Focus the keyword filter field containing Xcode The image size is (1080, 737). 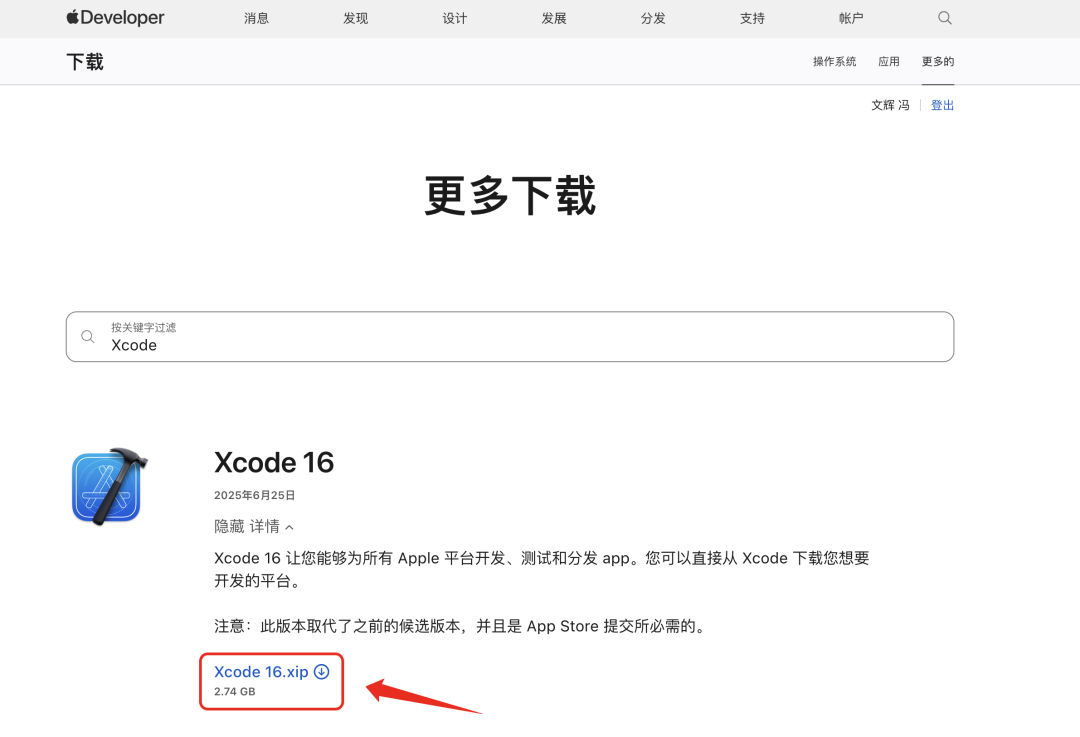pyautogui.click(x=510, y=337)
